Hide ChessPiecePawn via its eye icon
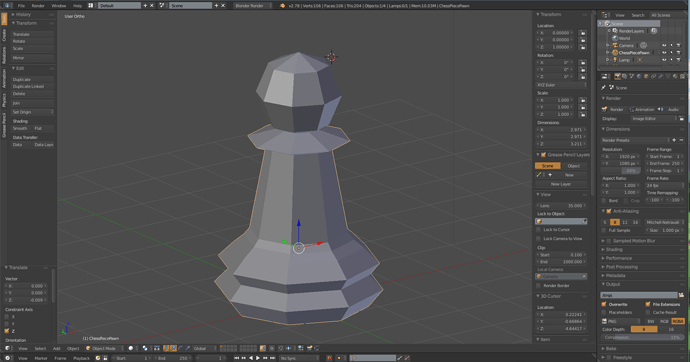Viewport: 690px width, 362px height. (664, 53)
